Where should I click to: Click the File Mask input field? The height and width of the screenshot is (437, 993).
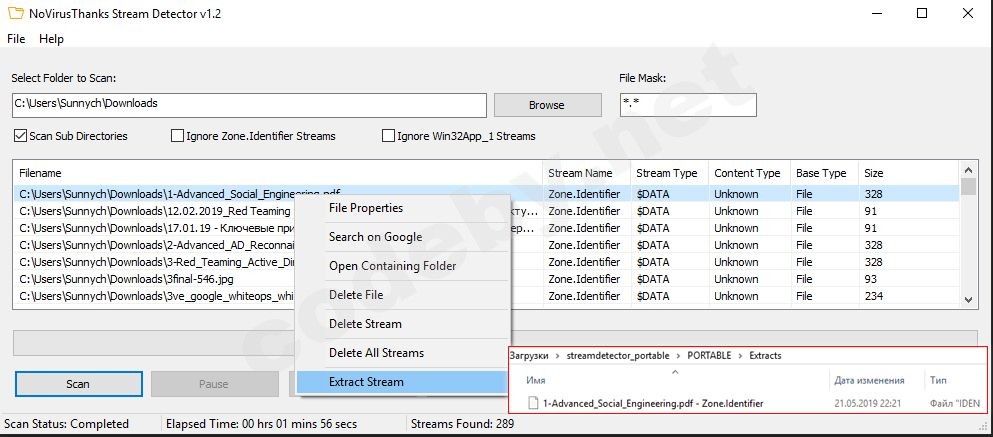point(687,104)
